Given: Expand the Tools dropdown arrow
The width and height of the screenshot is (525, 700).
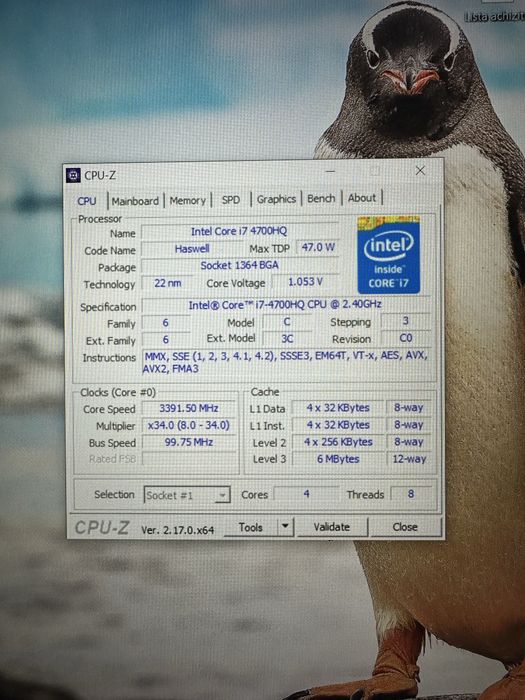Looking at the screenshot, I should click(285, 527).
